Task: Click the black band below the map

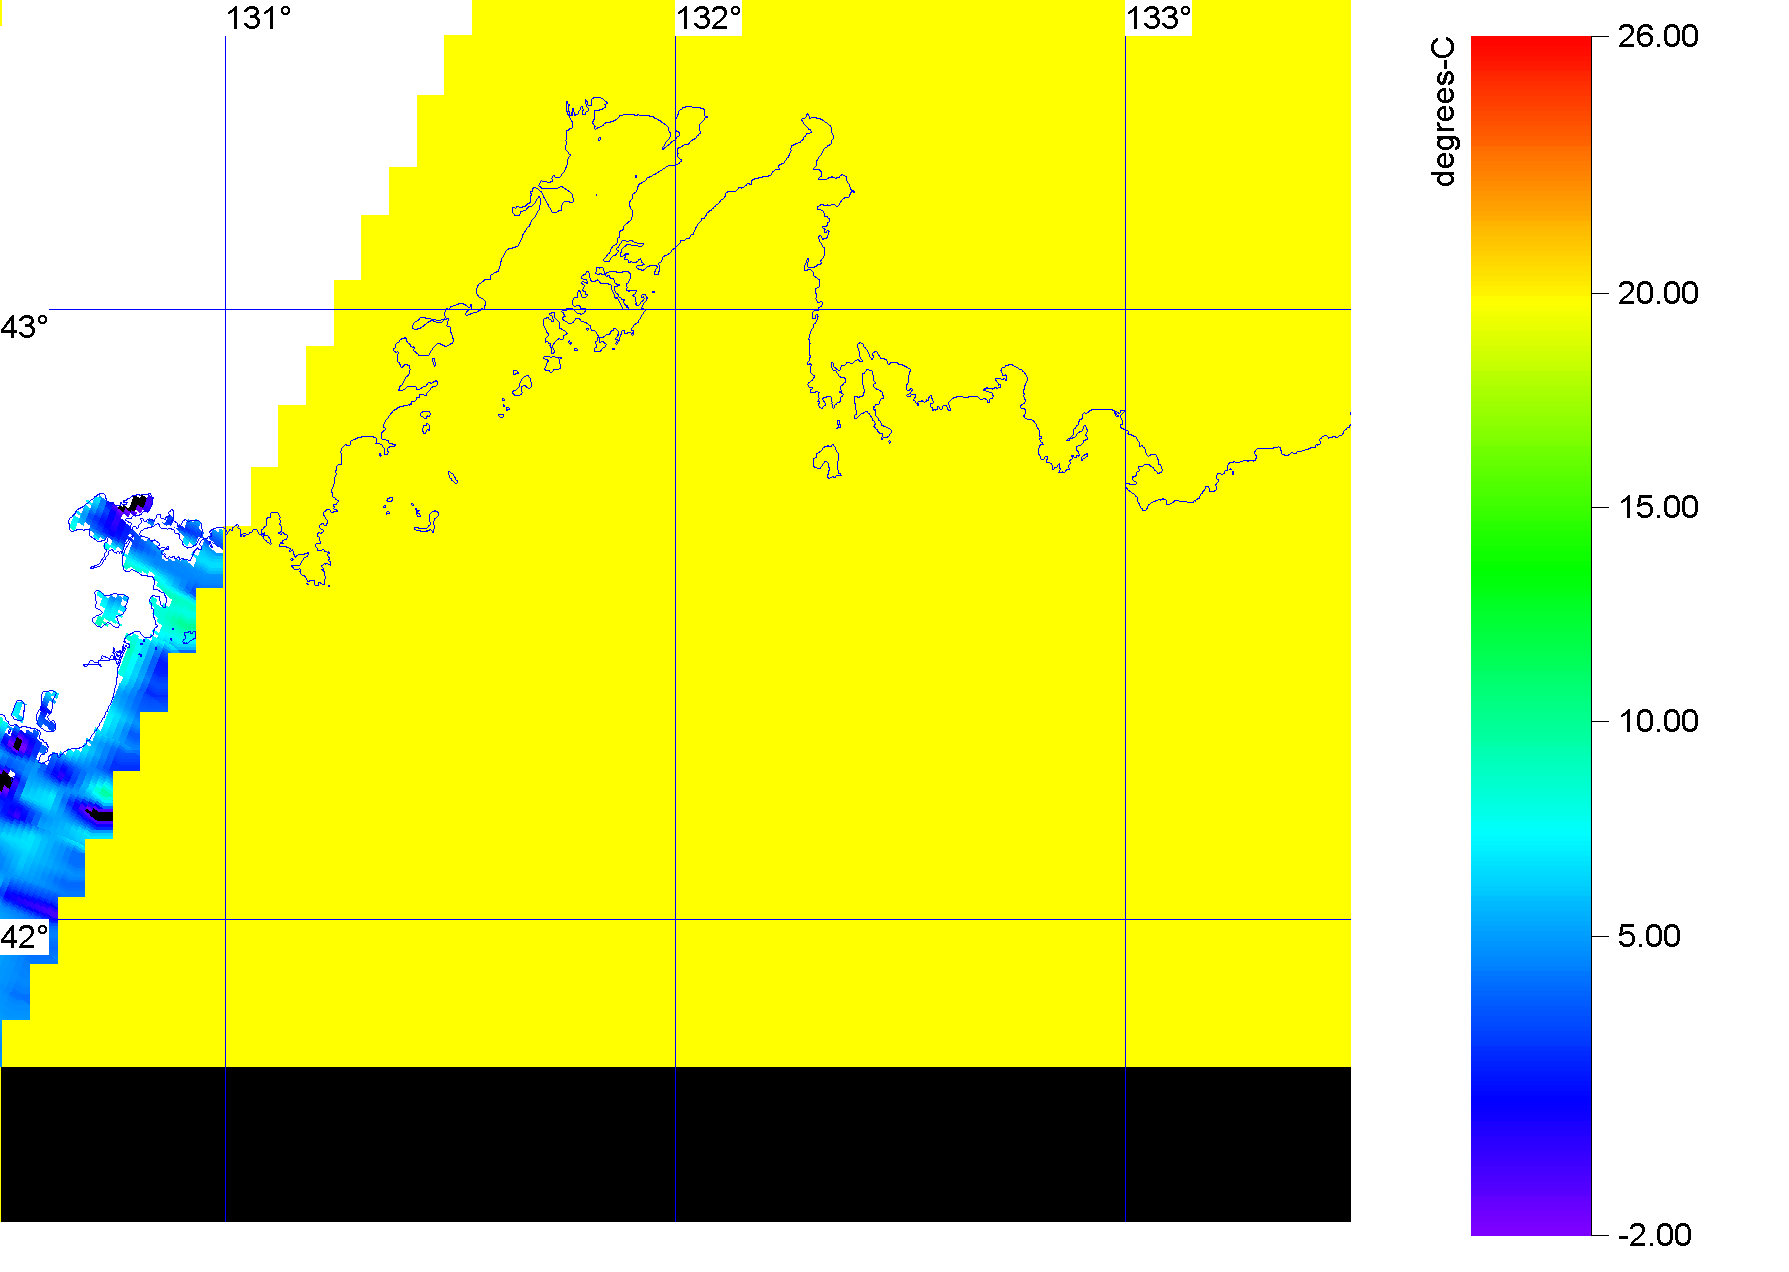Action: (676, 1144)
